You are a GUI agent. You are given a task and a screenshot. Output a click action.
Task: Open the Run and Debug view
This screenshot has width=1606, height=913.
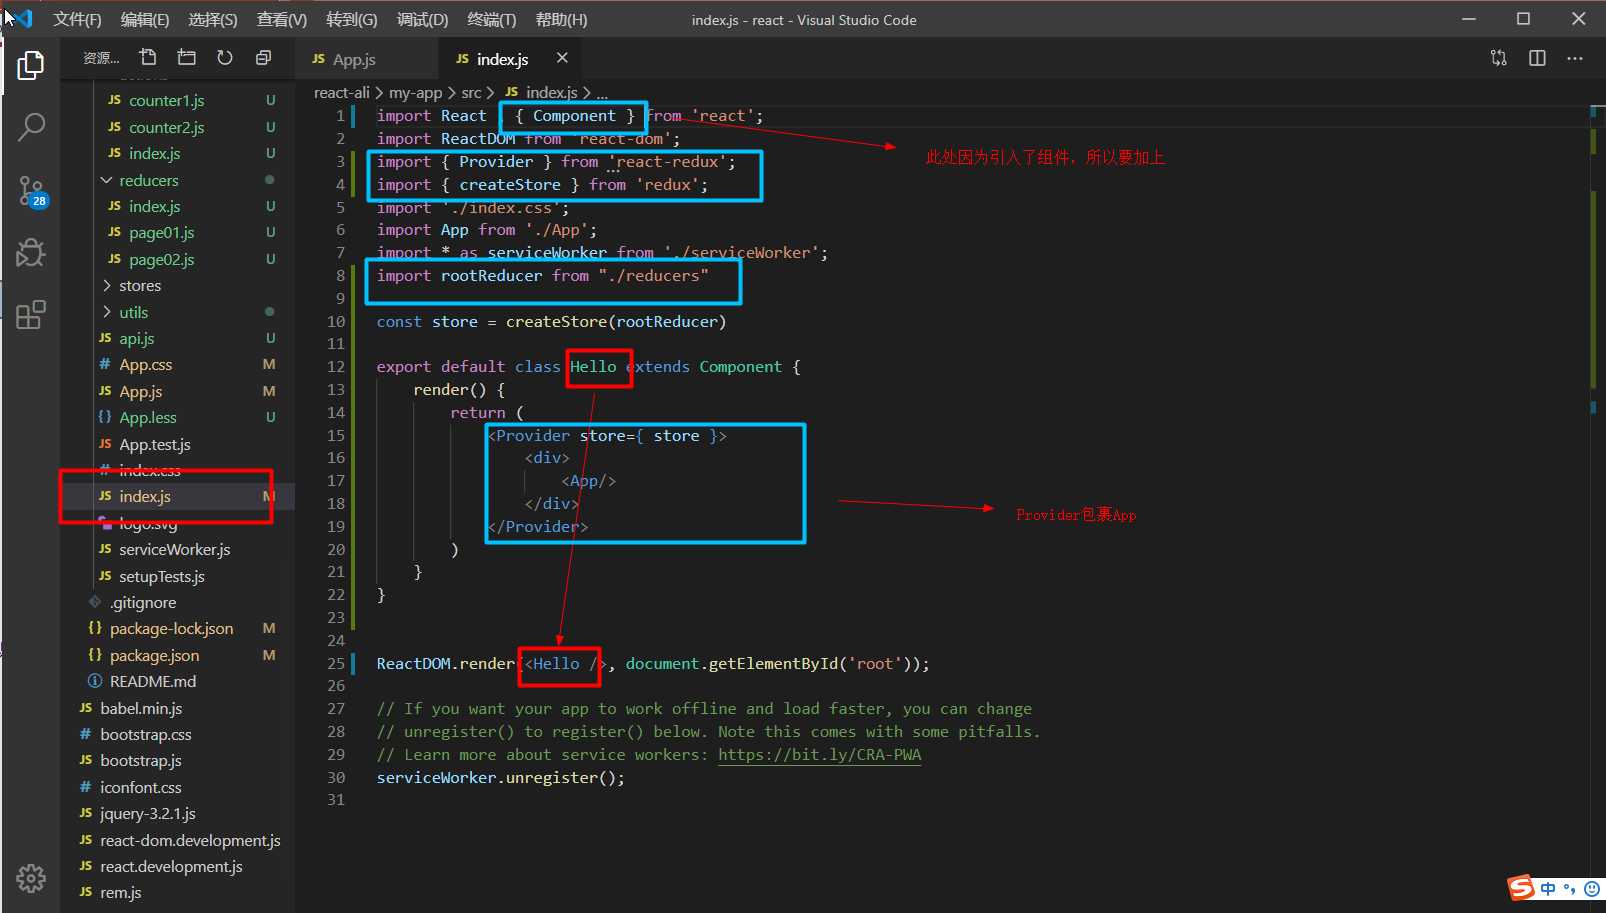pos(31,252)
